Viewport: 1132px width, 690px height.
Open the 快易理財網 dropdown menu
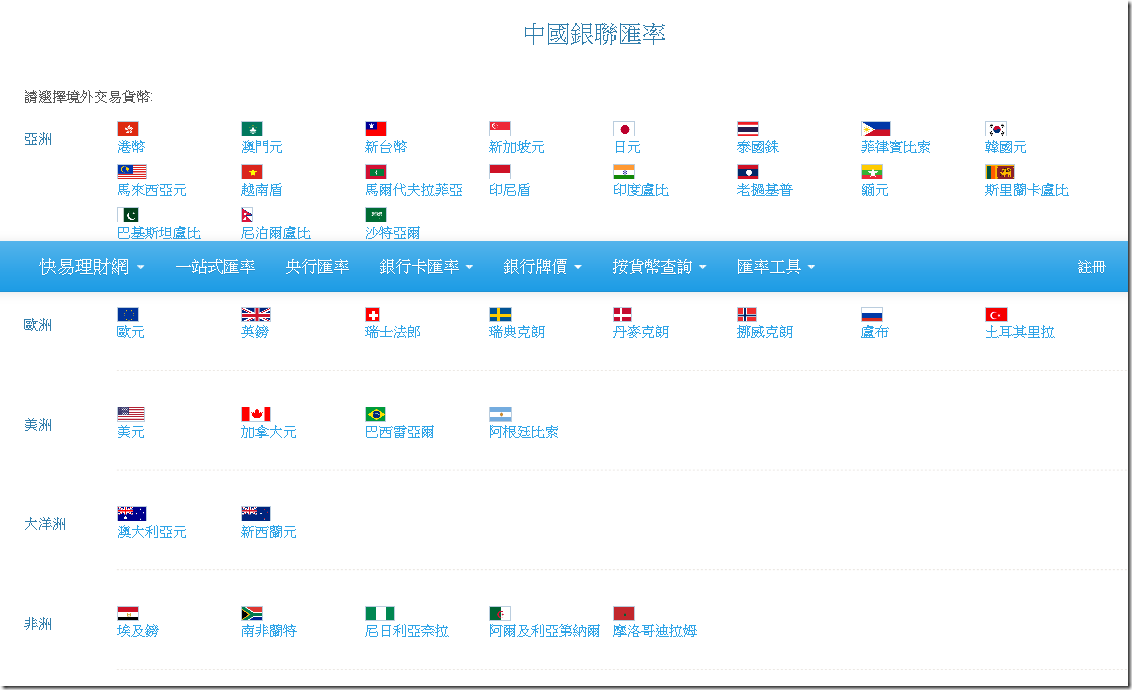pos(92,267)
